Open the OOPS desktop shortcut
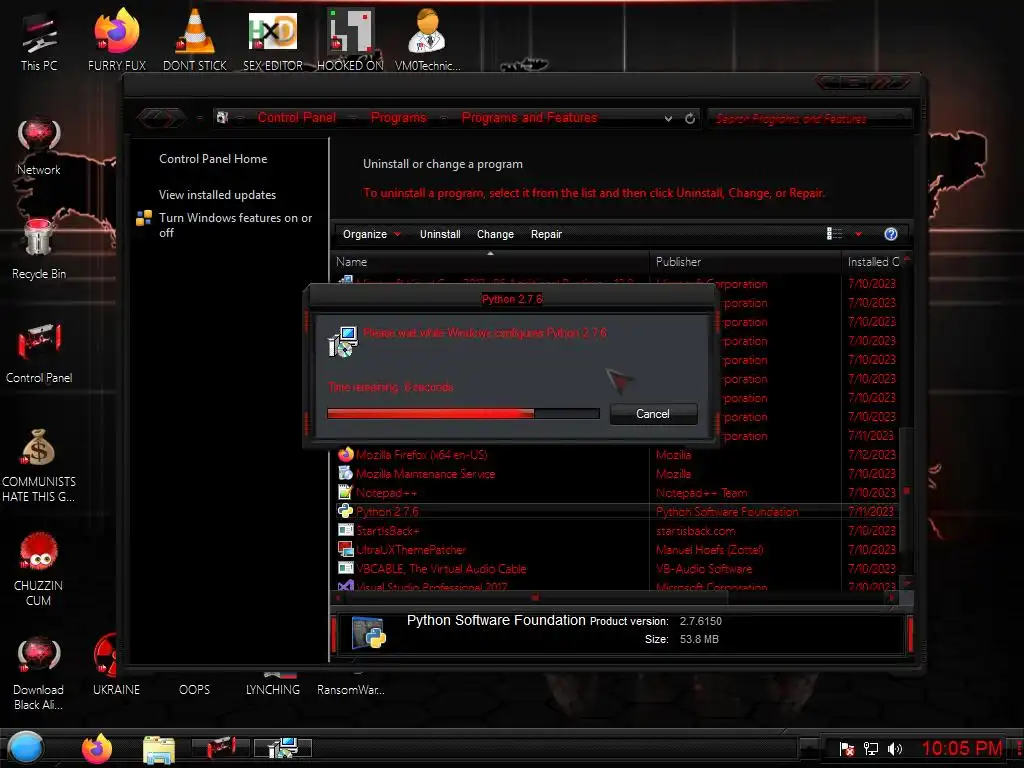Viewport: 1024px width, 768px height. click(x=195, y=689)
